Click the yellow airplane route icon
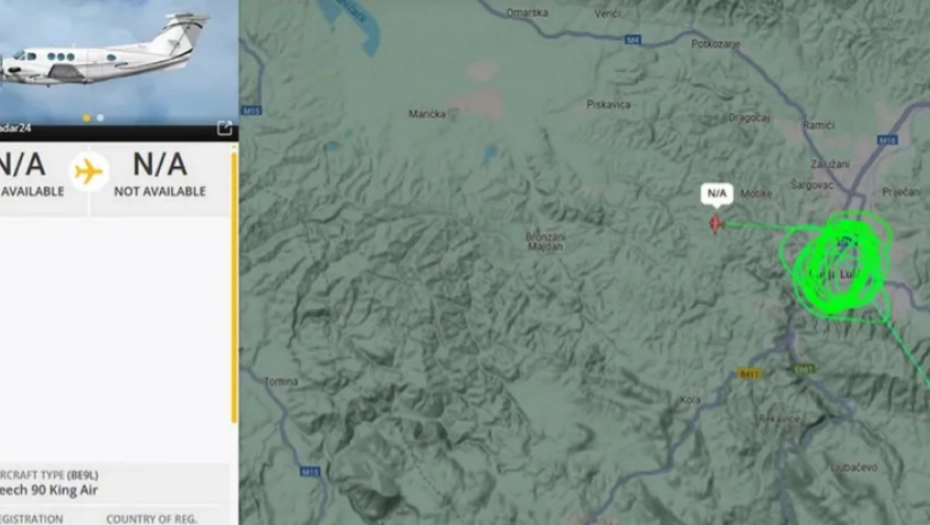This screenshot has height=525, width=930. (88, 172)
